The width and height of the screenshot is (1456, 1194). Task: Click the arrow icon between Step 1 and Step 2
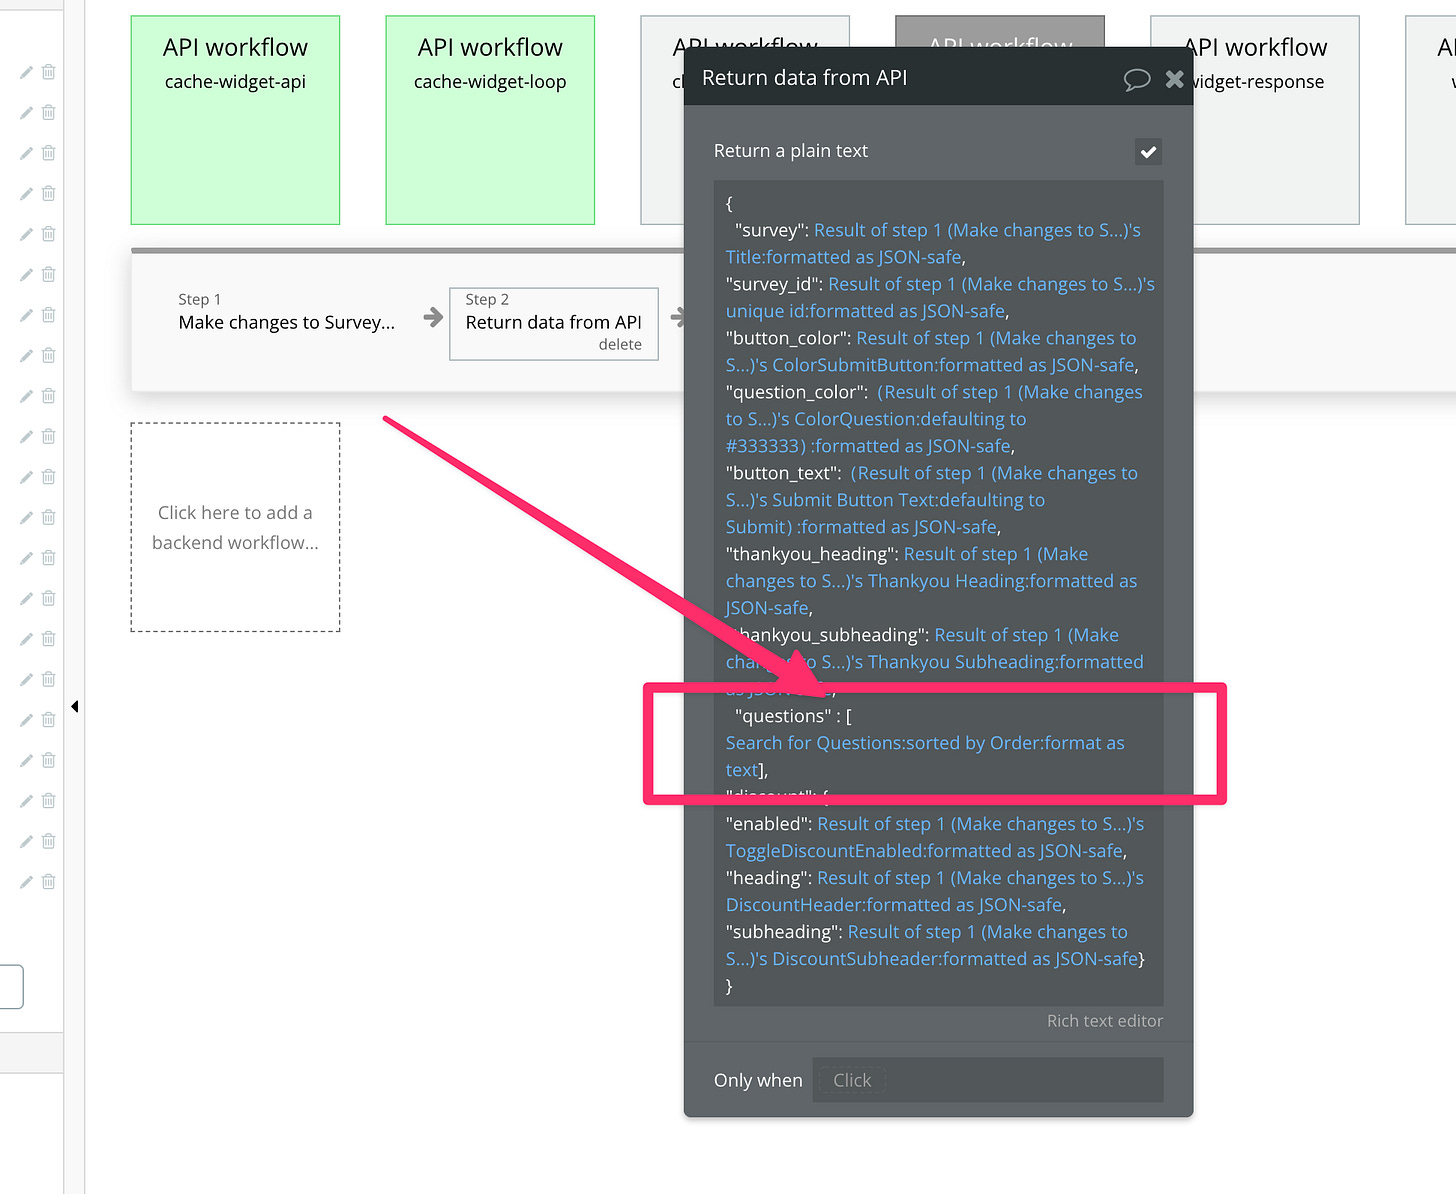tap(431, 317)
